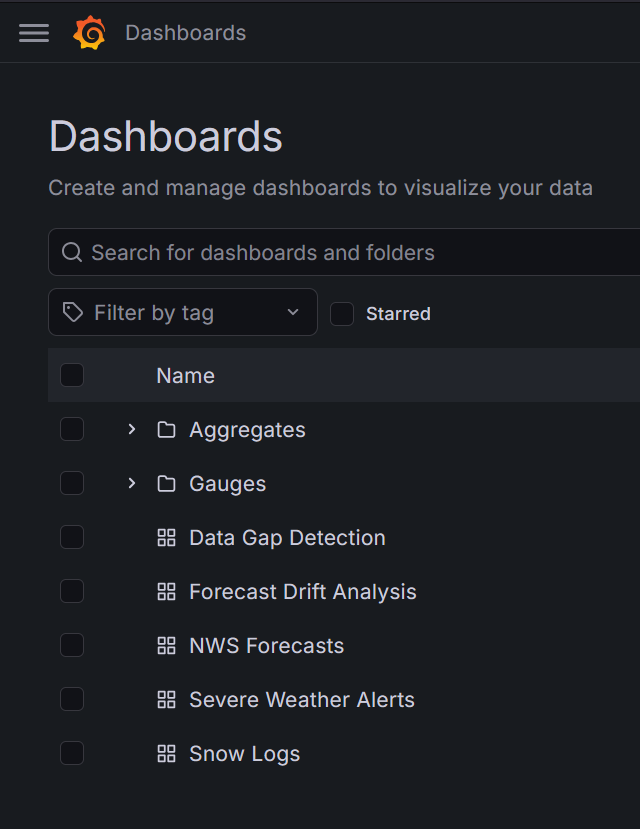Open the hamburger navigation menu

(33, 32)
